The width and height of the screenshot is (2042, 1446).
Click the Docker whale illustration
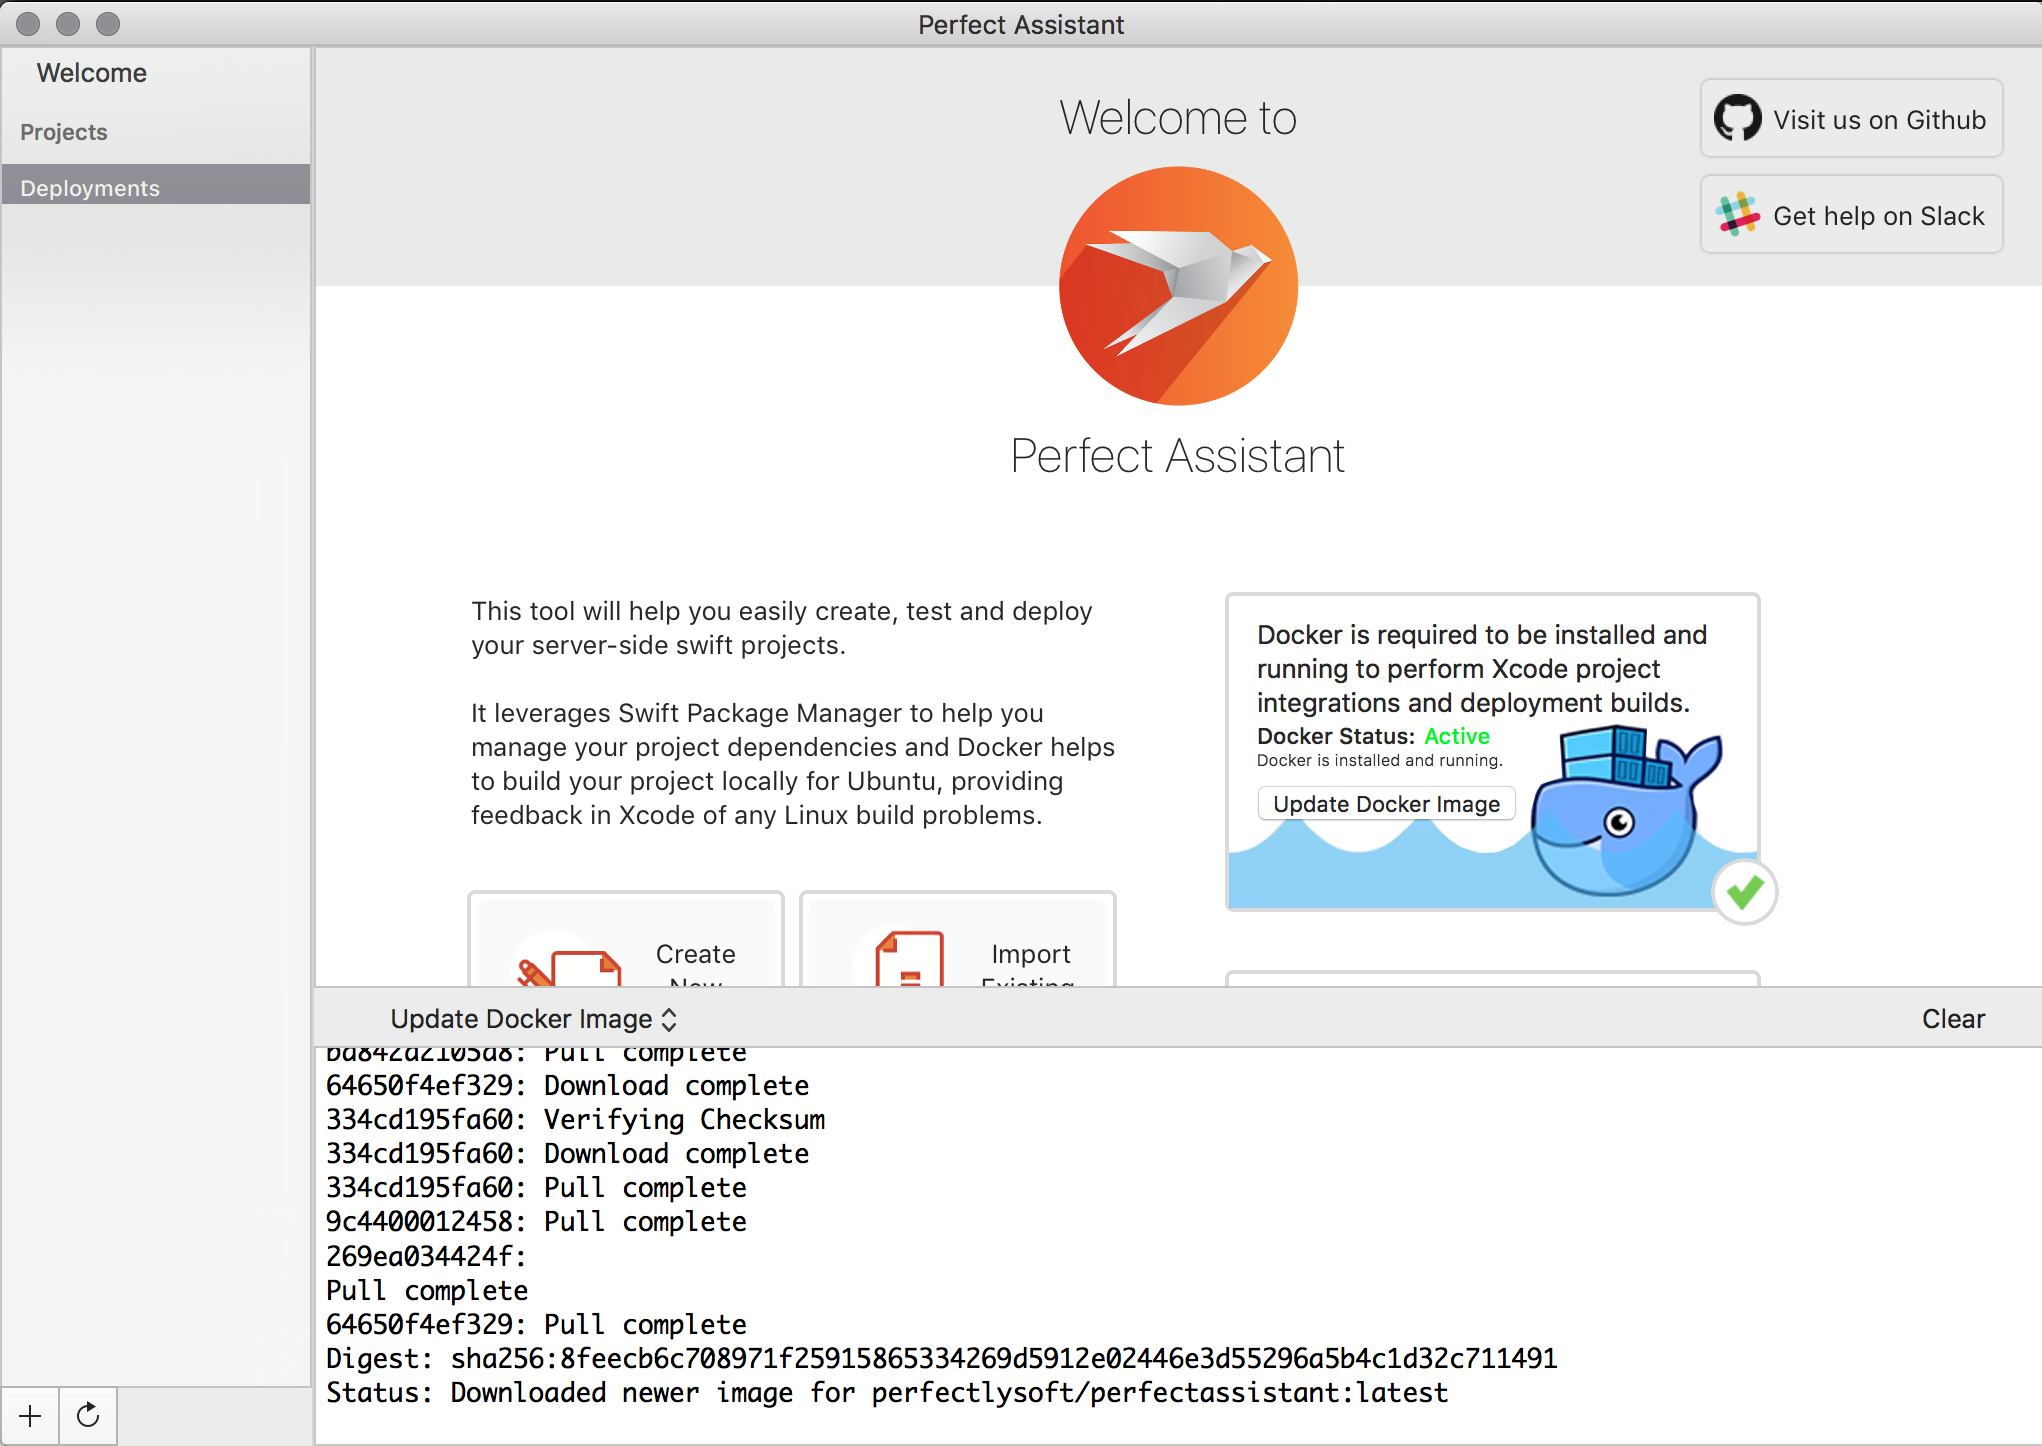click(1625, 810)
